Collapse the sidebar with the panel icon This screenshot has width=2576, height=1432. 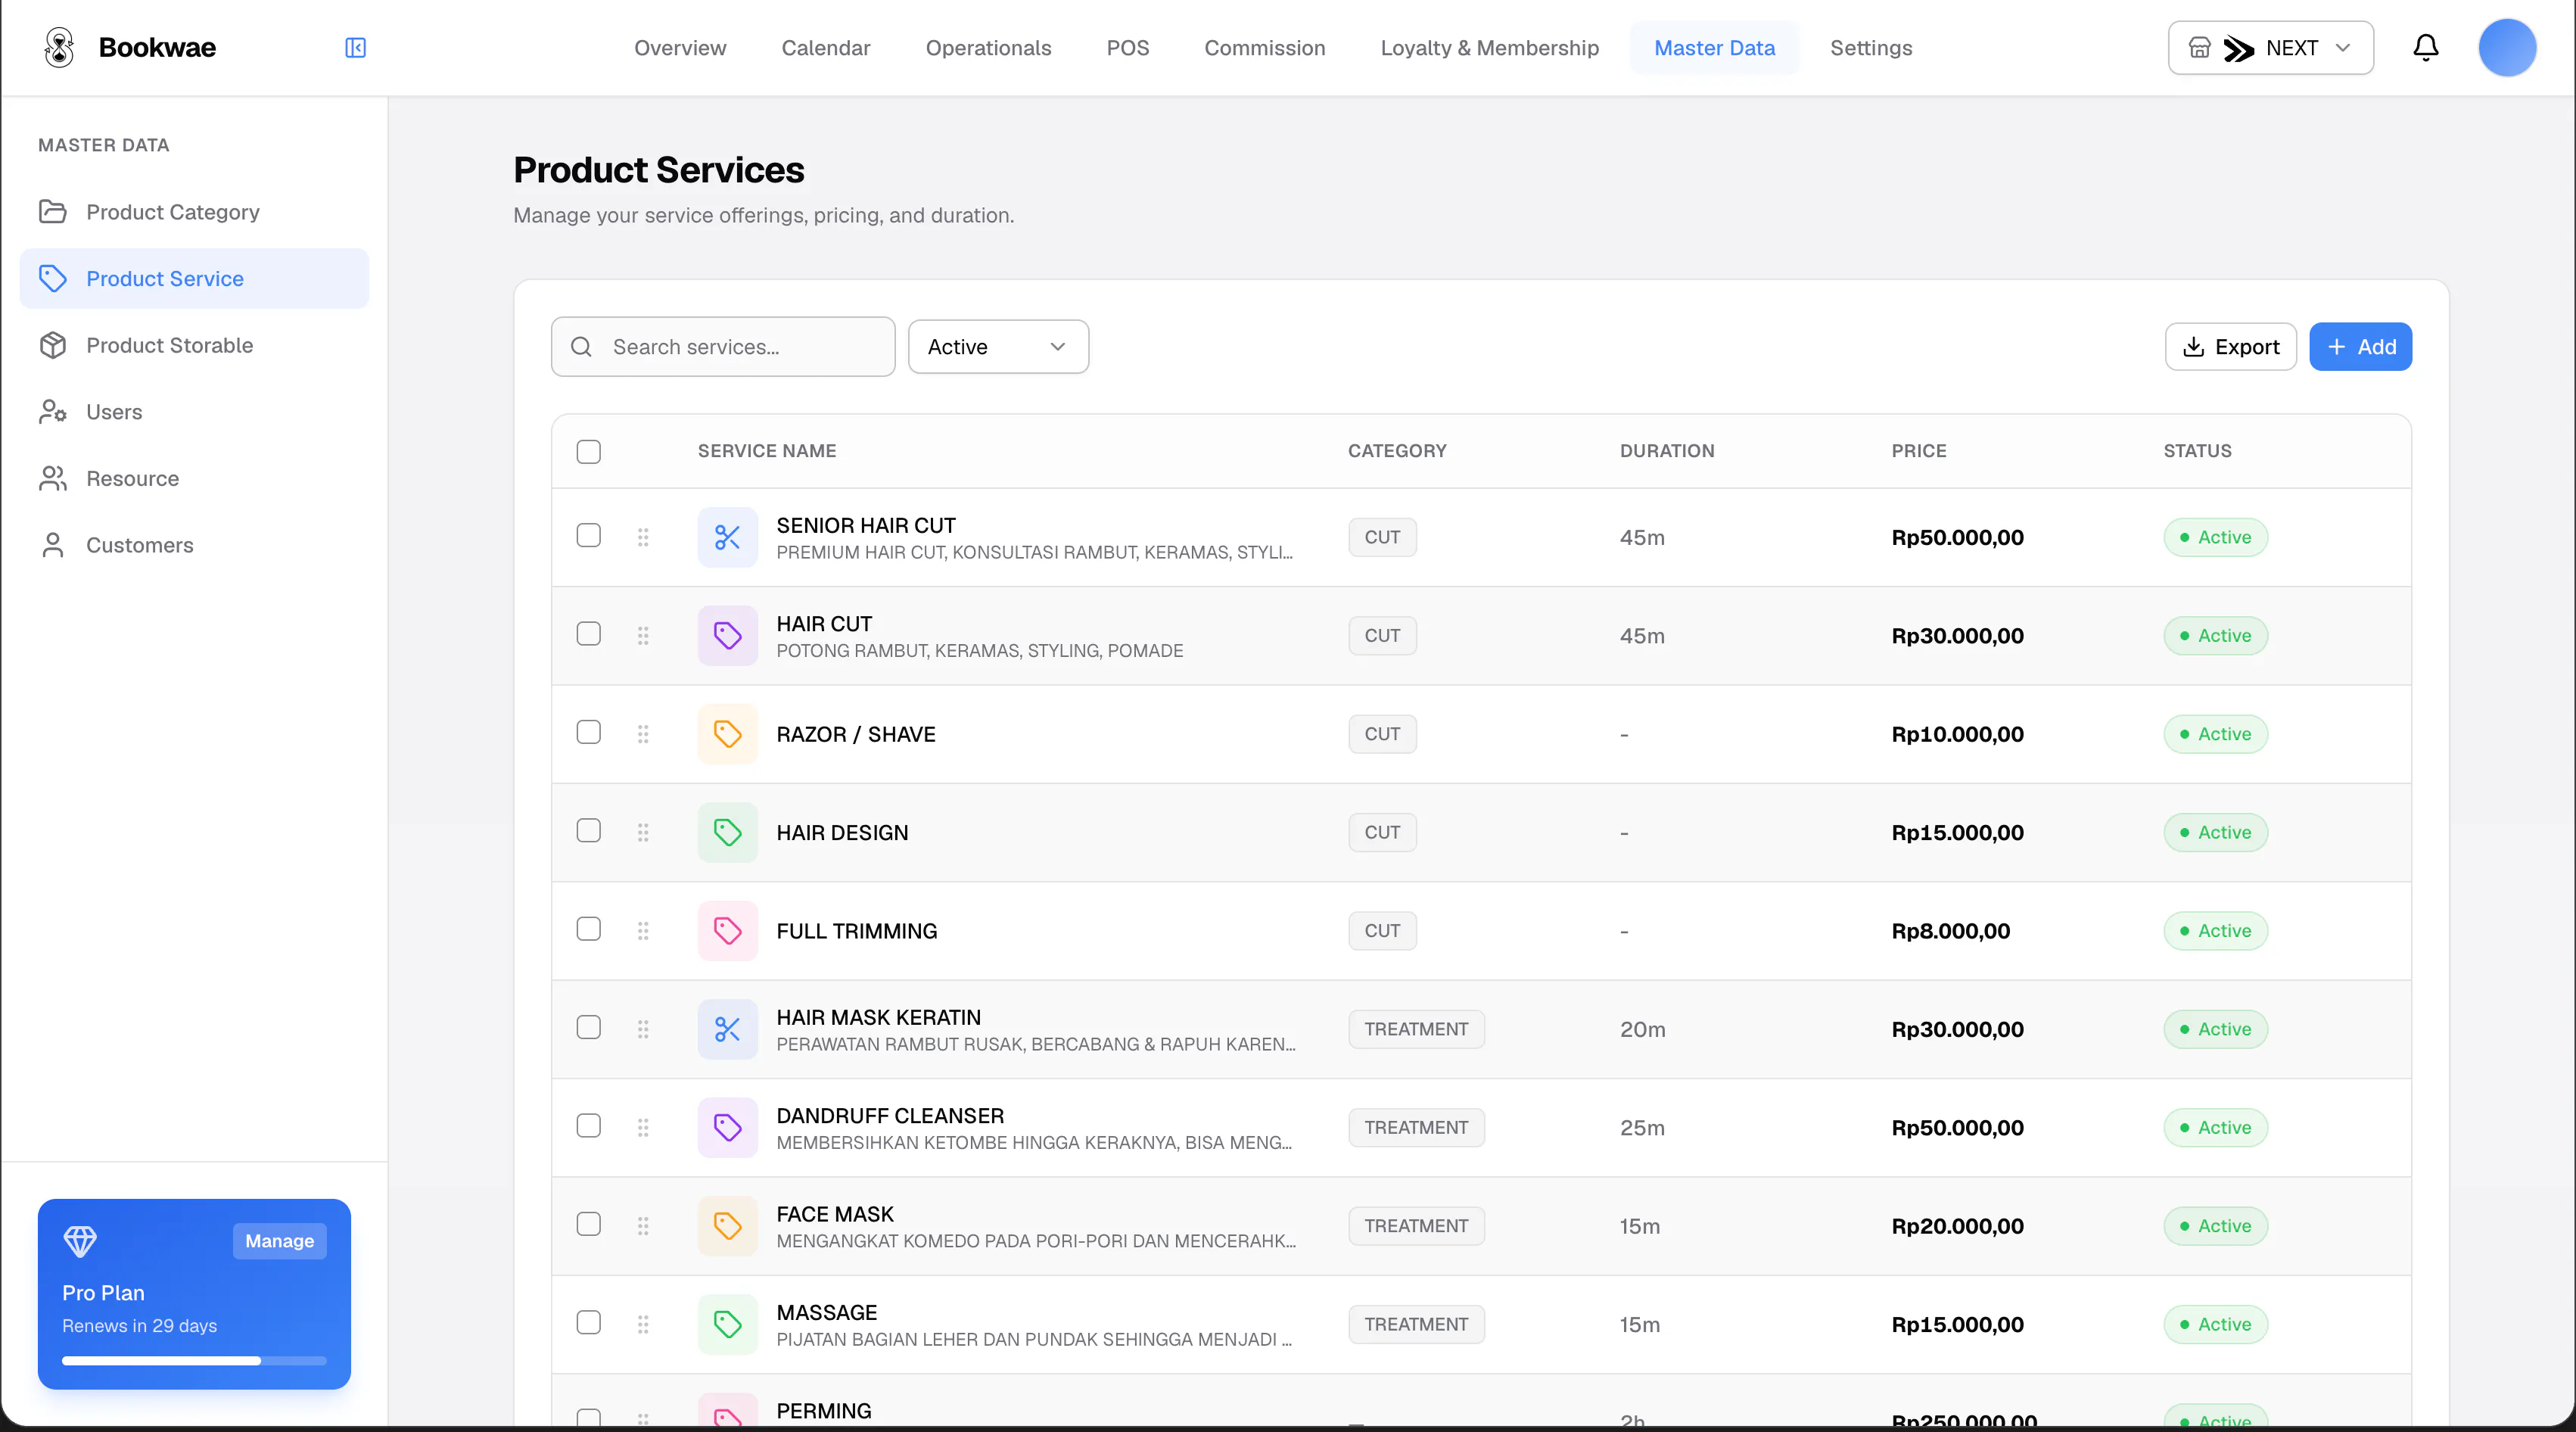click(355, 48)
